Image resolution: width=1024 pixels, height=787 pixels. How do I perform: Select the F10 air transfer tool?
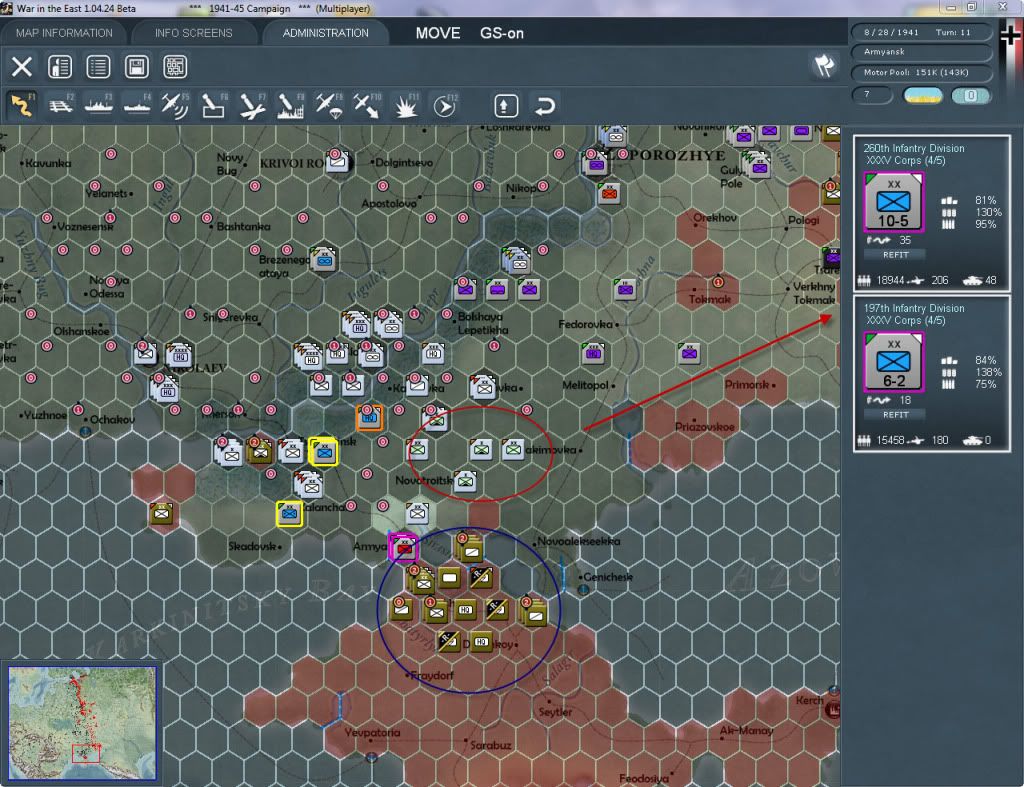(x=367, y=106)
